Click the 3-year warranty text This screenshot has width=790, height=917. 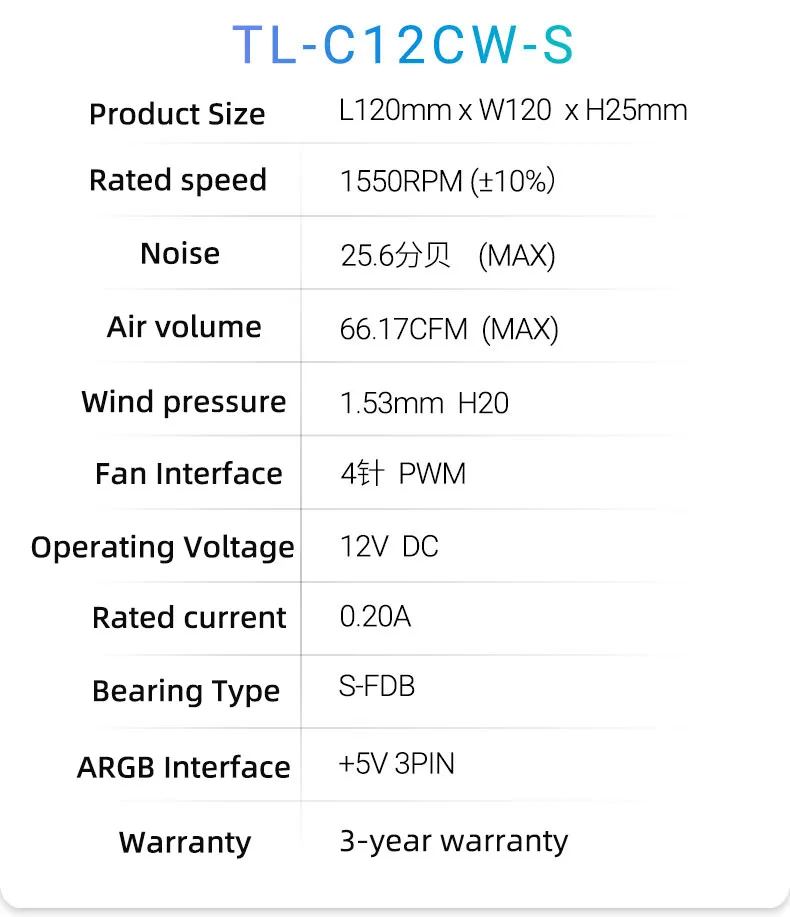point(454,841)
